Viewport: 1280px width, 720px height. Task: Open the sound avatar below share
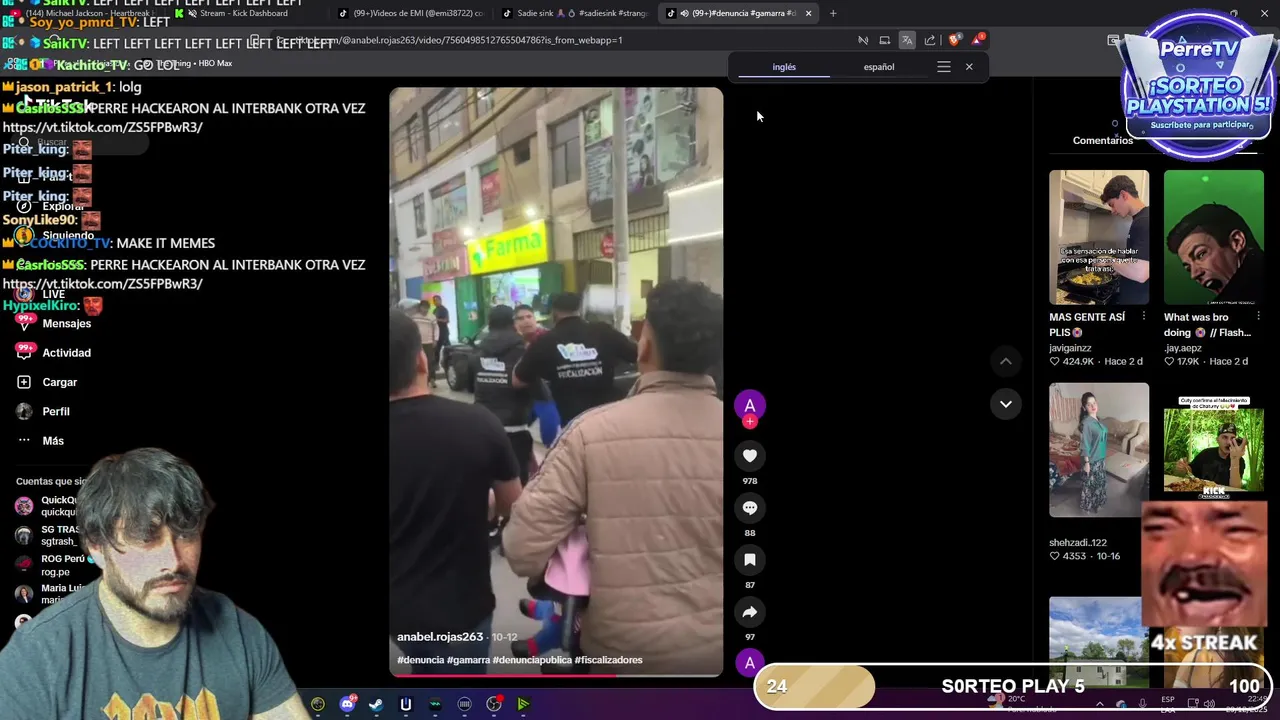(750, 662)
